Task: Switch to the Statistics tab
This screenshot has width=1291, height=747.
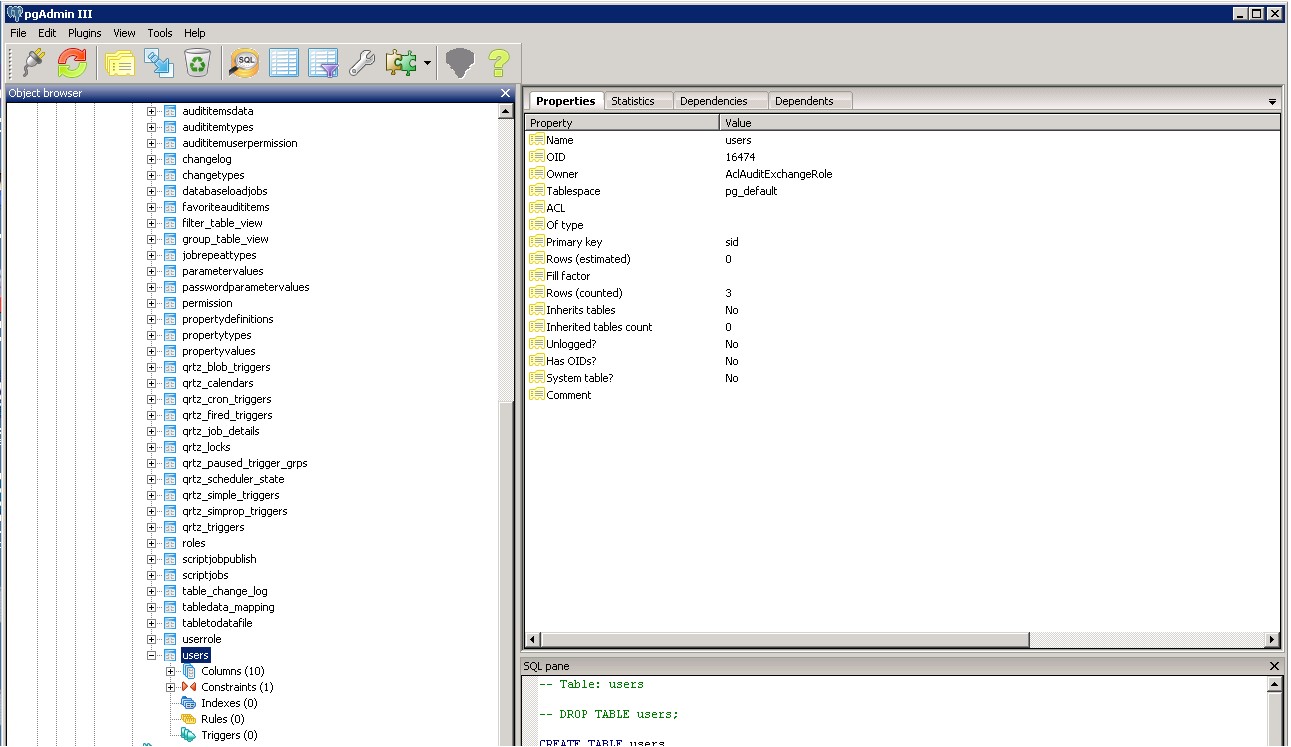Action: click(632, 101)
